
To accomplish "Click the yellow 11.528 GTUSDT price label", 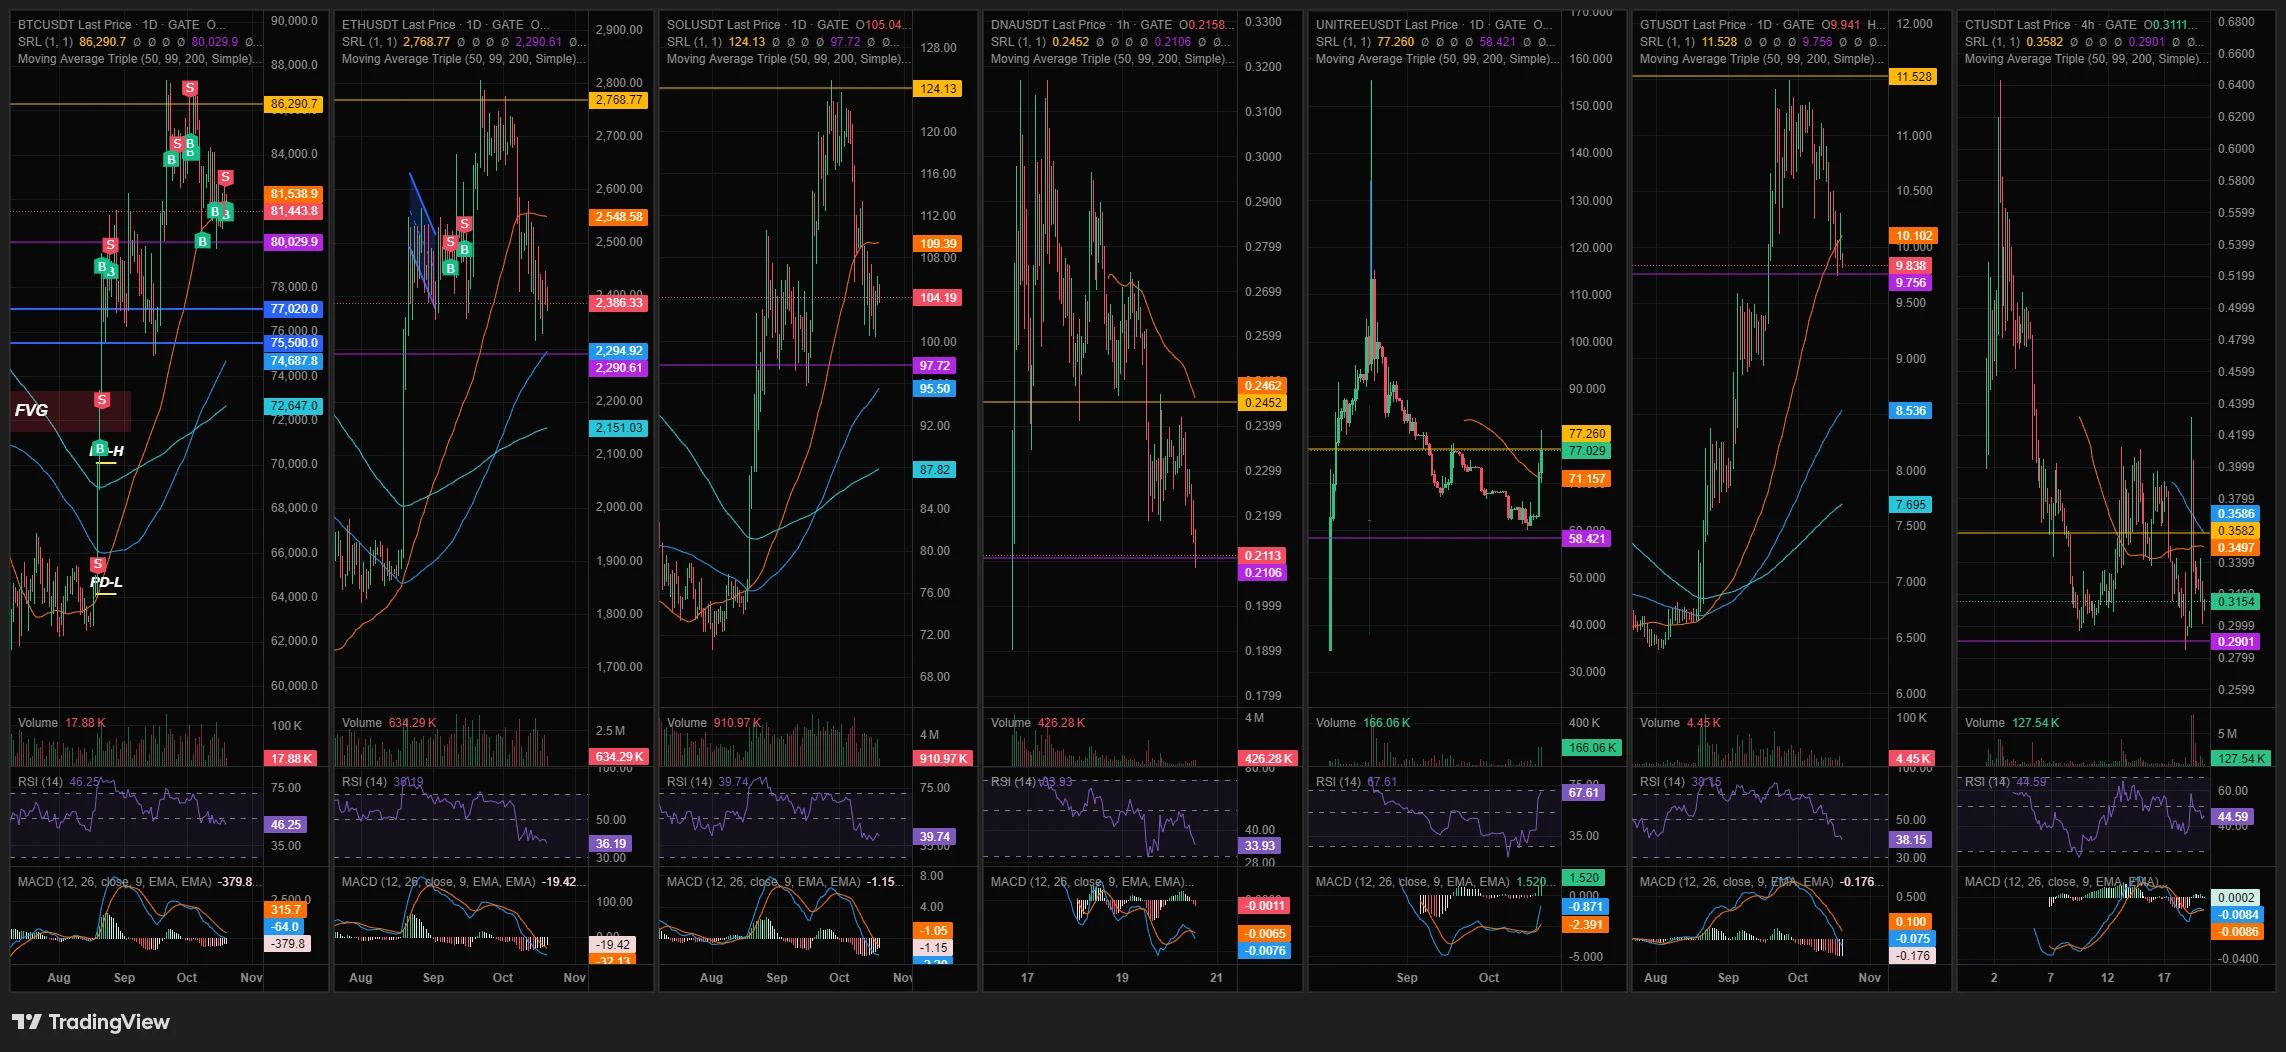I will (1913, 77).
